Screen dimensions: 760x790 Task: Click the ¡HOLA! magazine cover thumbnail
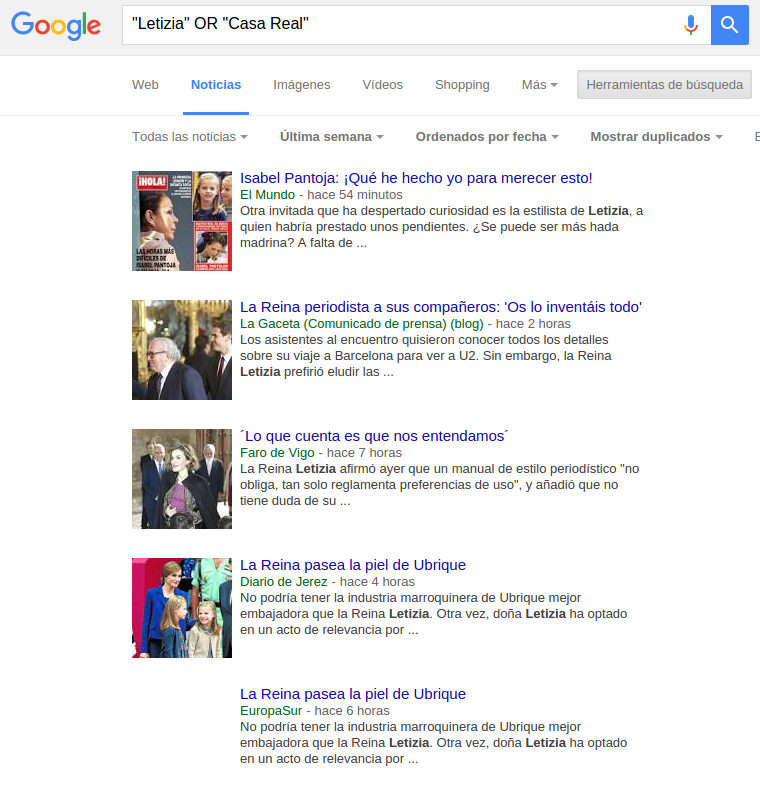[x=182, y=221]
